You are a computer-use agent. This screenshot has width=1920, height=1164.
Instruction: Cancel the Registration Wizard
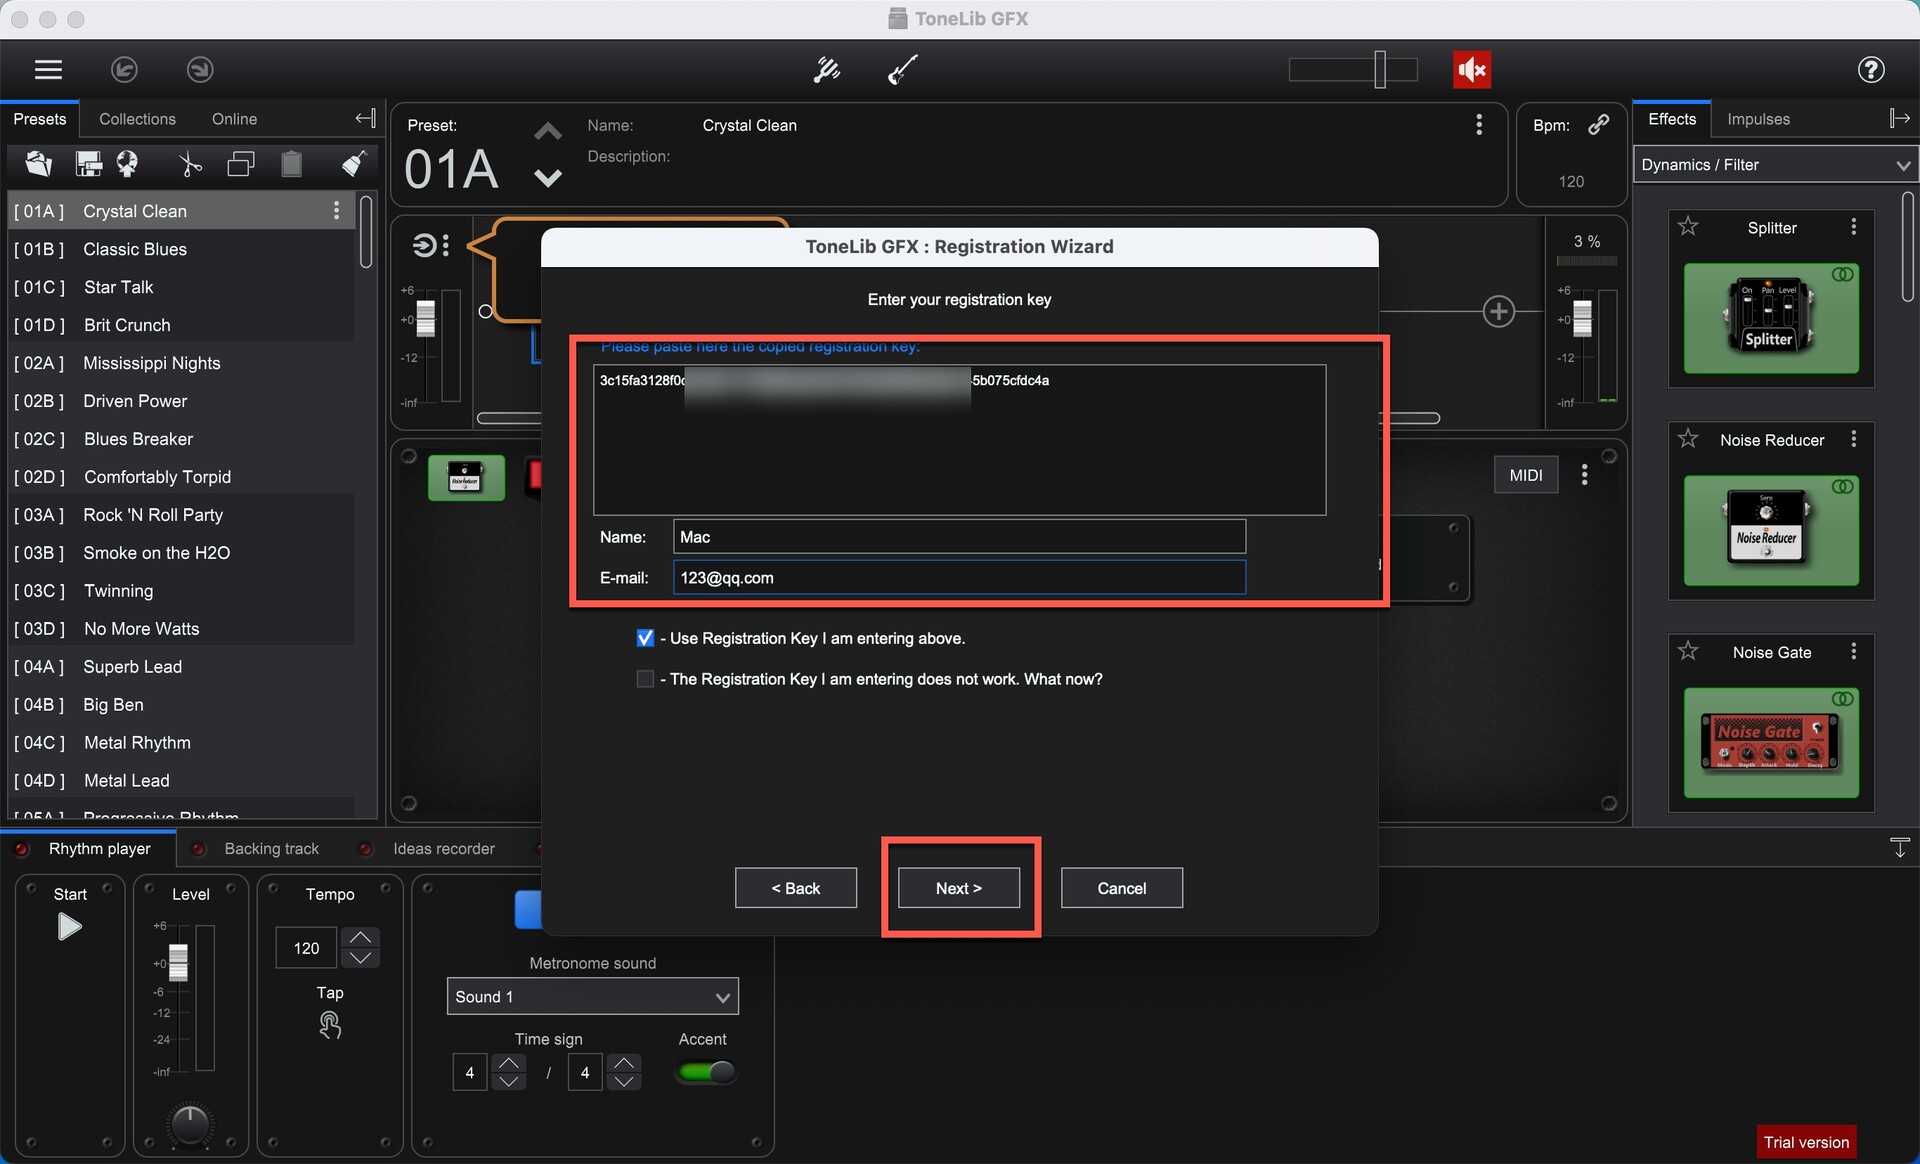pyautogui.click(x=1121, y=888)
